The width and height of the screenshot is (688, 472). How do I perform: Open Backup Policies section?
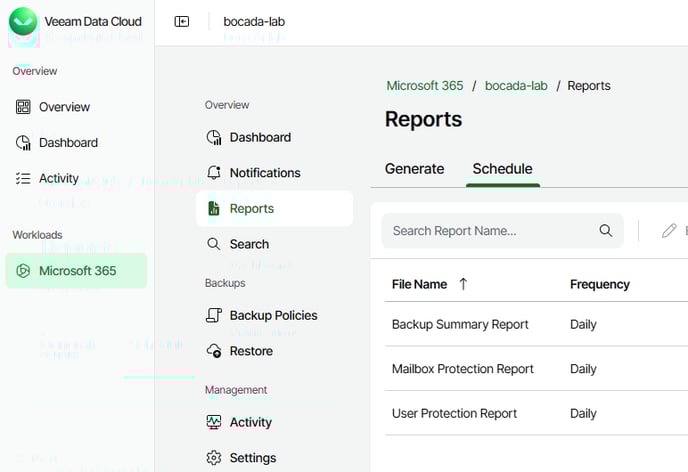[272, 315]
